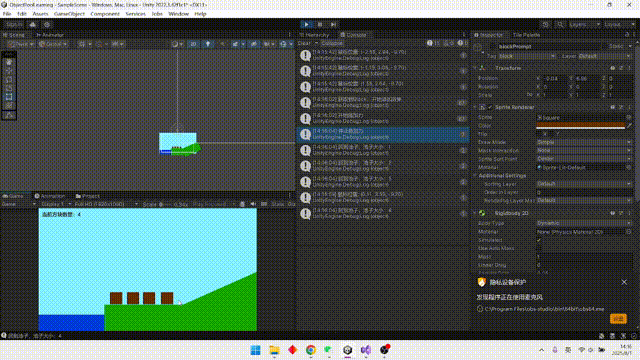Switch to the Animator tab
The width and height of the screenshot is (640, 360).
click(50, 35)
